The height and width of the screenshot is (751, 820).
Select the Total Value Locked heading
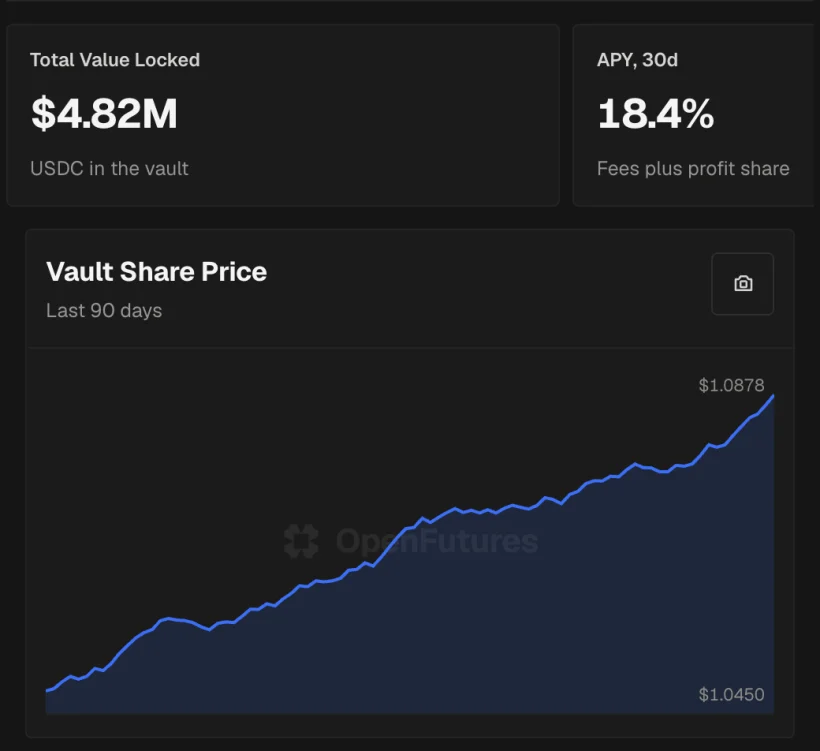115,60
